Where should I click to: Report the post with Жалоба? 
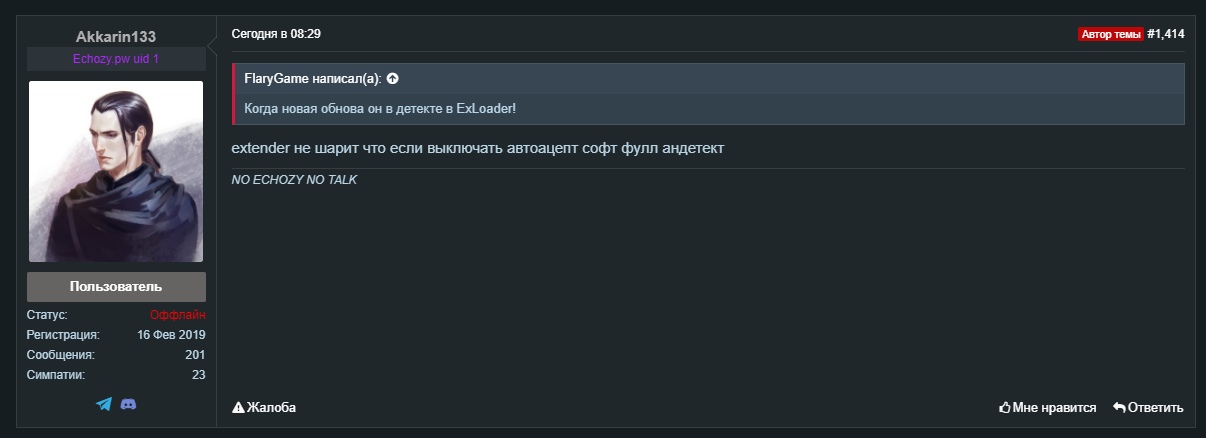tap(264, 407)
